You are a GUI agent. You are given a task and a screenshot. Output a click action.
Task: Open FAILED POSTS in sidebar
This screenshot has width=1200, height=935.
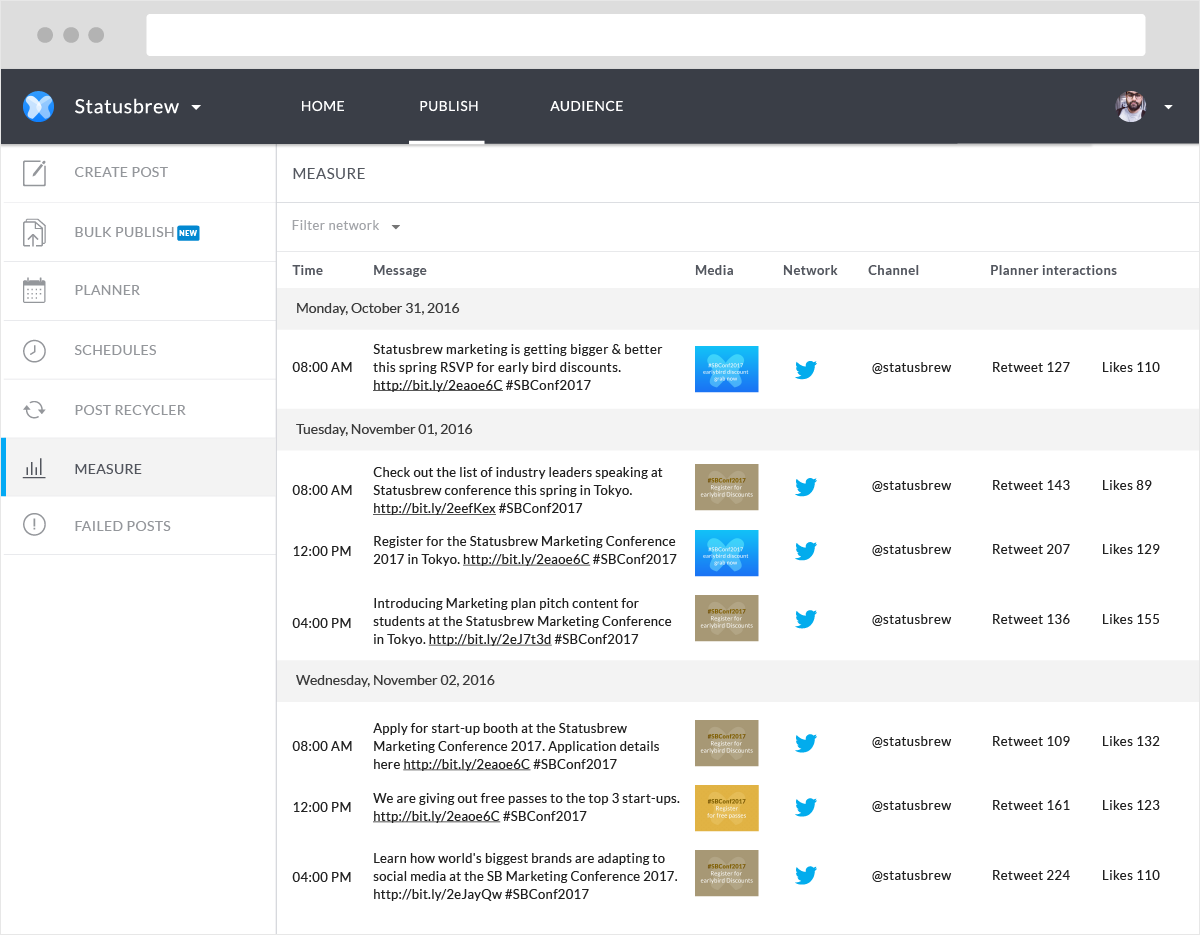122,526
